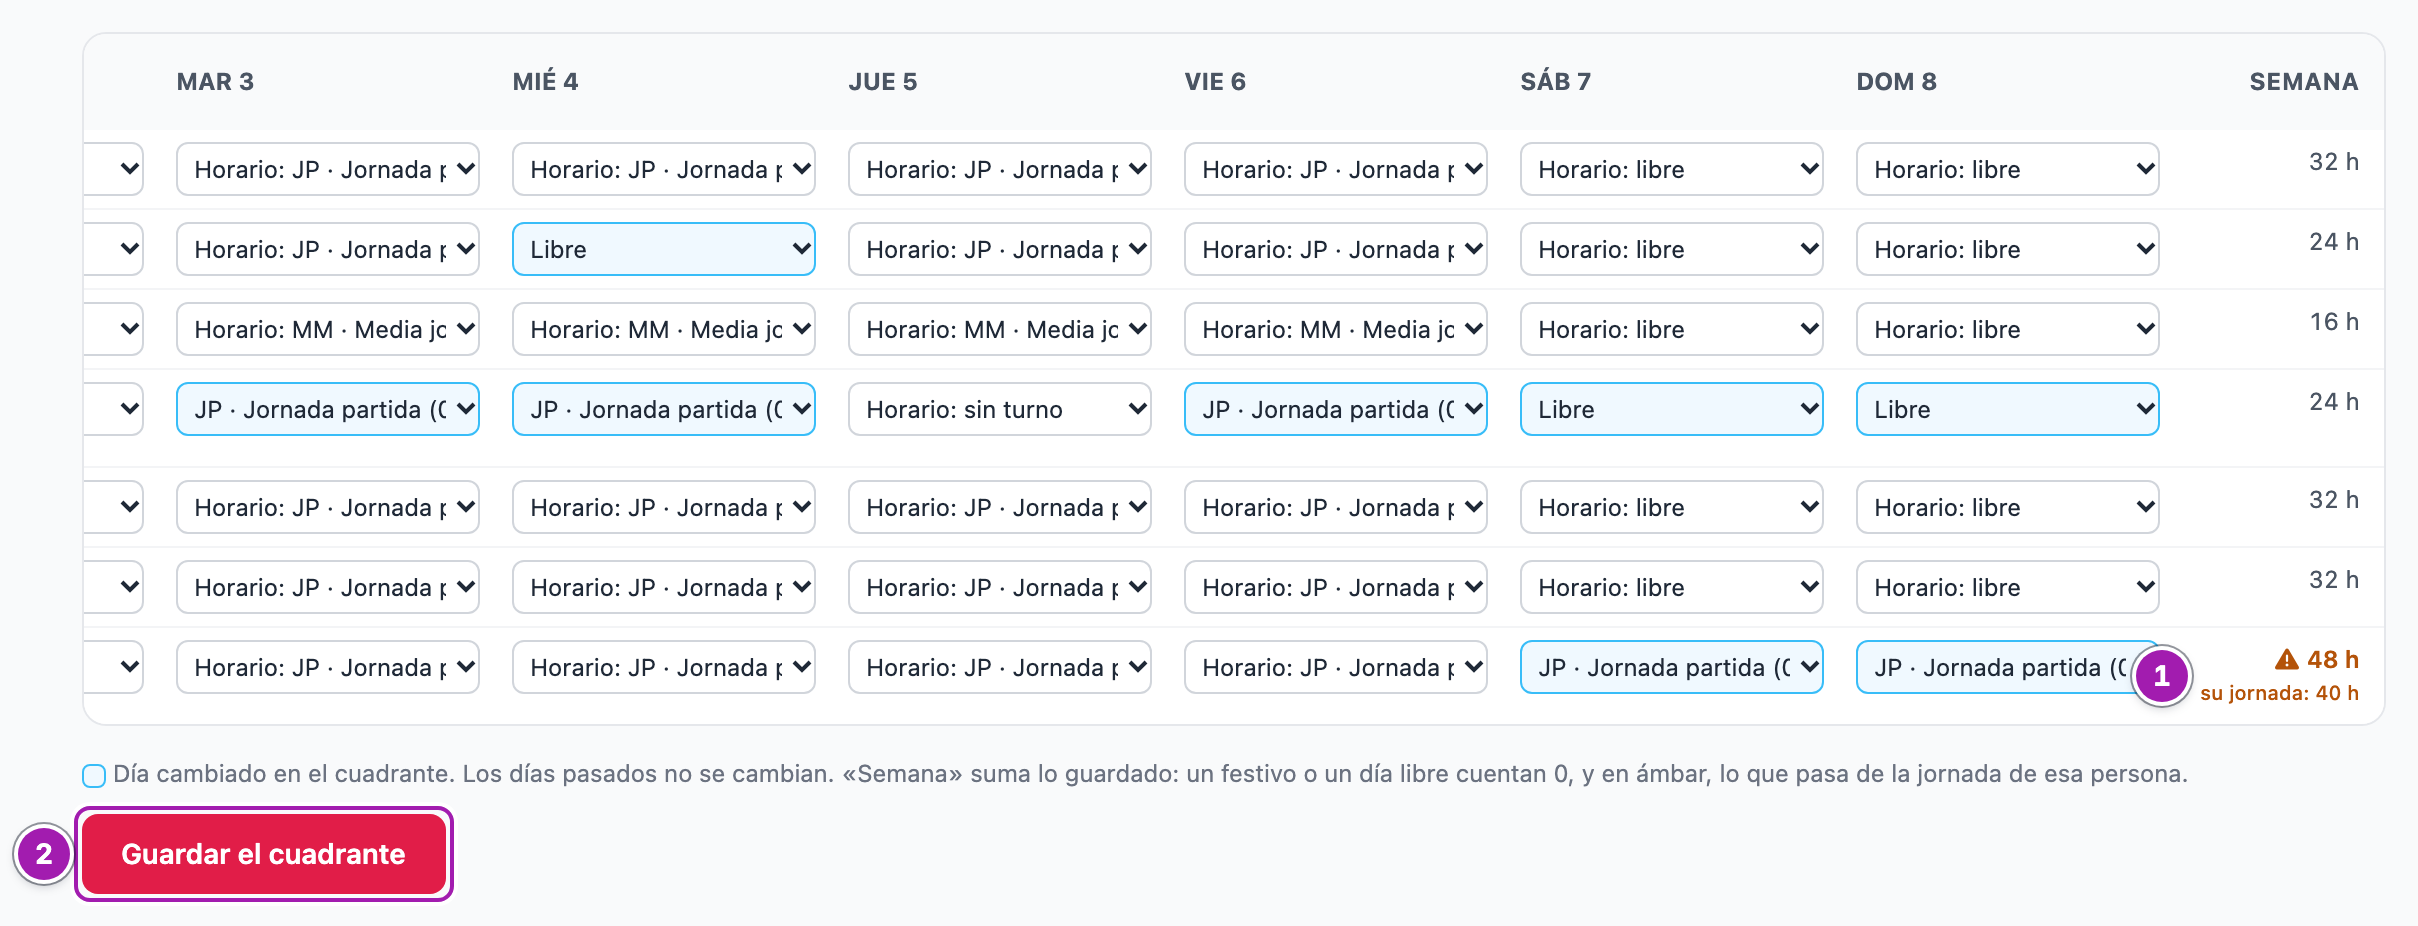Screen dimensions: 2418x926
Task: Click the DOM 8 column header
Action: [x=1896, y=82]
